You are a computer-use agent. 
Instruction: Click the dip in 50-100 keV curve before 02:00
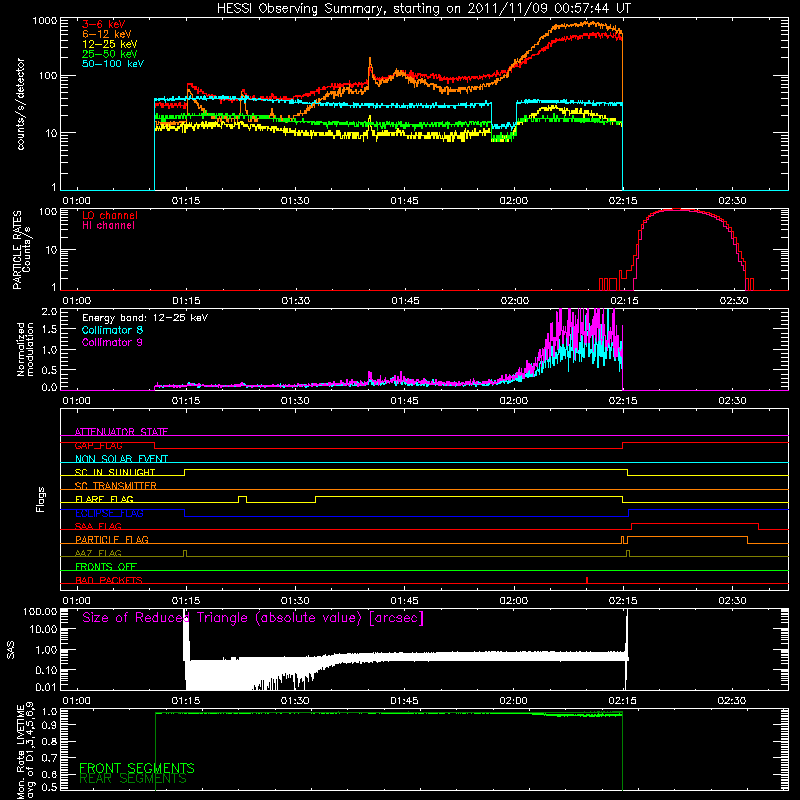click(504, 126)
